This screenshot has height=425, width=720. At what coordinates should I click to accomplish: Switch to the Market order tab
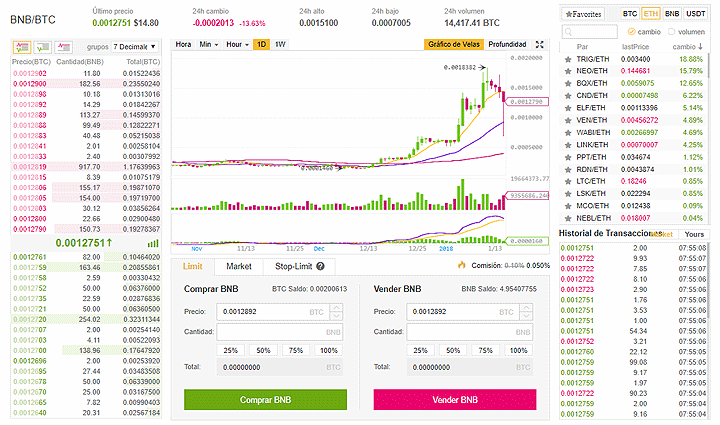[x=239, y=267]
